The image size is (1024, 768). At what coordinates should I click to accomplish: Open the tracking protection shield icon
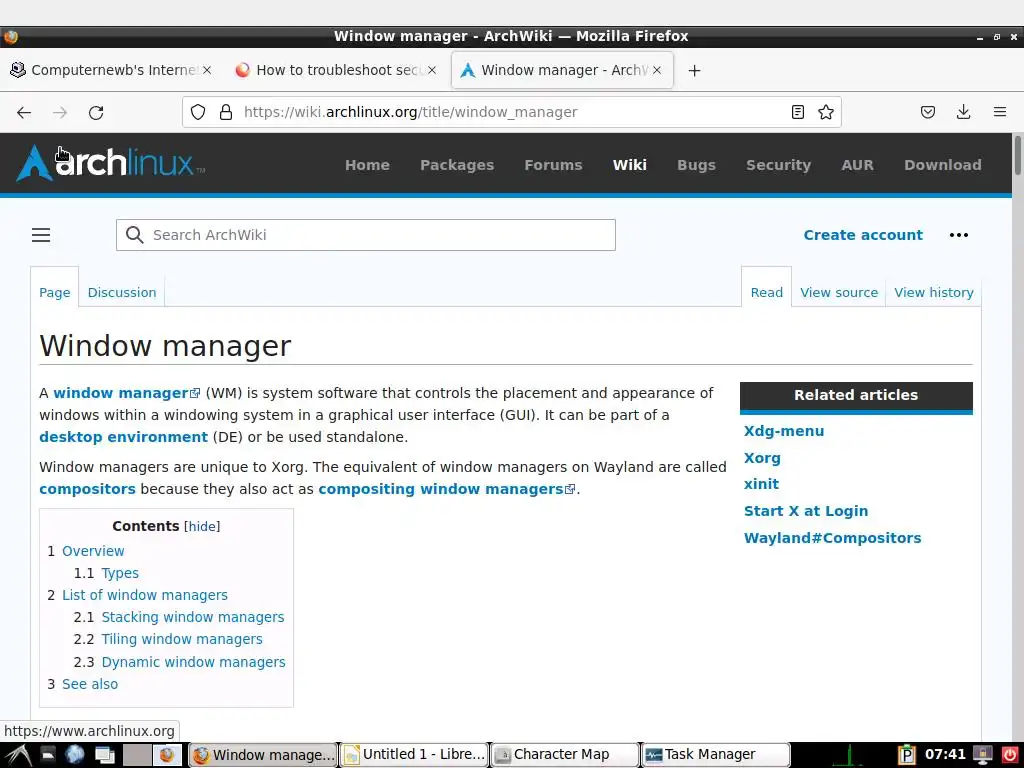(x=198, y=112)
